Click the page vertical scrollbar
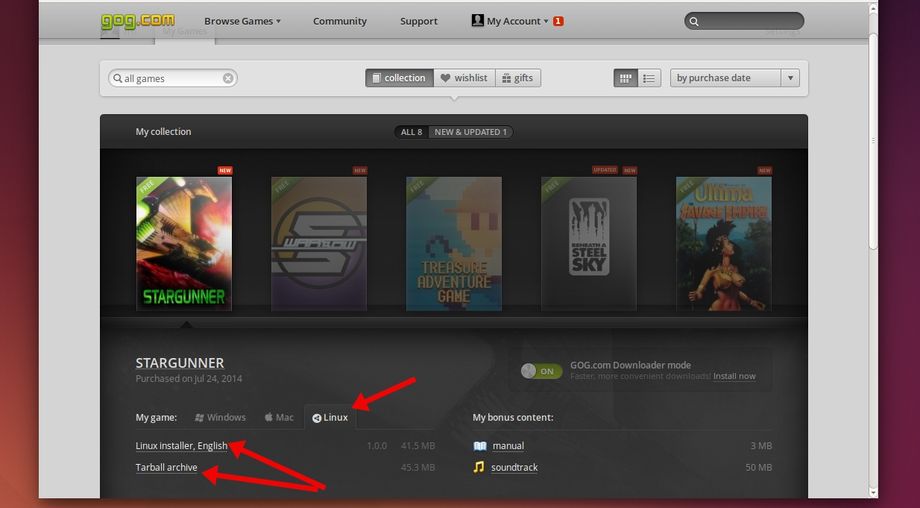The image size is (920, 508). [873, 140]
